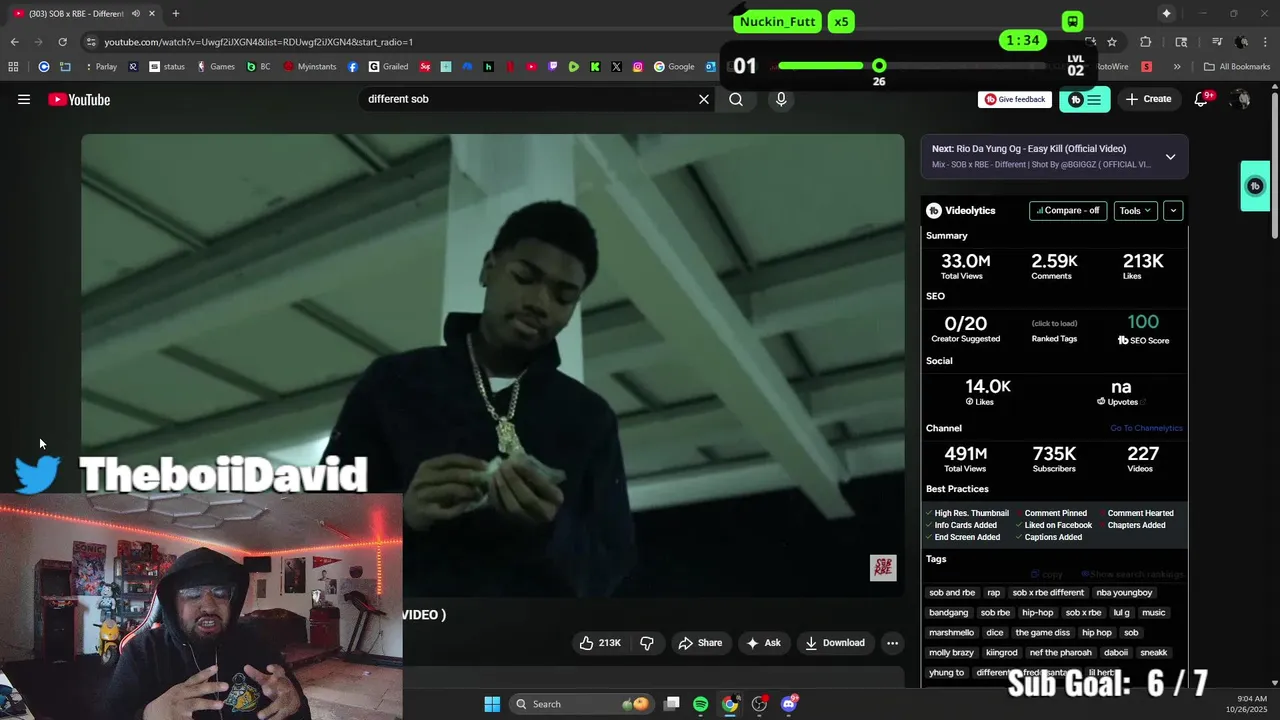This screenshot has width=1280, height=720.
Task: Open the Myinstants bookmark
Action: coord(310,67)
